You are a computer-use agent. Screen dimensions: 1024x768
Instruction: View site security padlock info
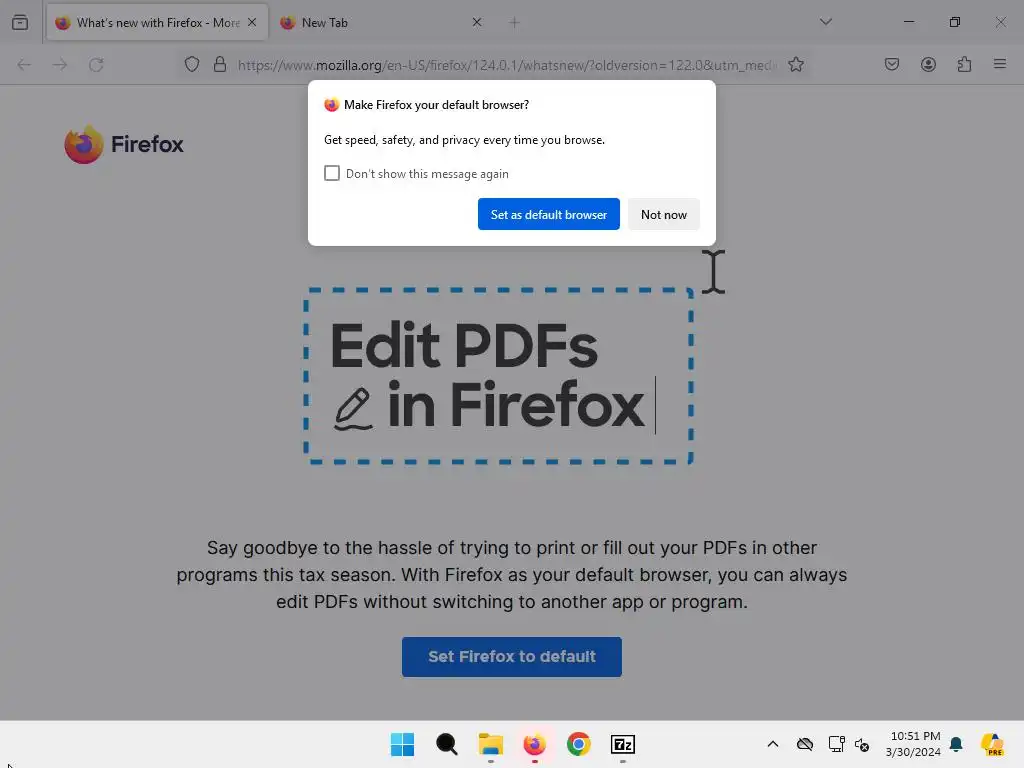click(220, 65)
